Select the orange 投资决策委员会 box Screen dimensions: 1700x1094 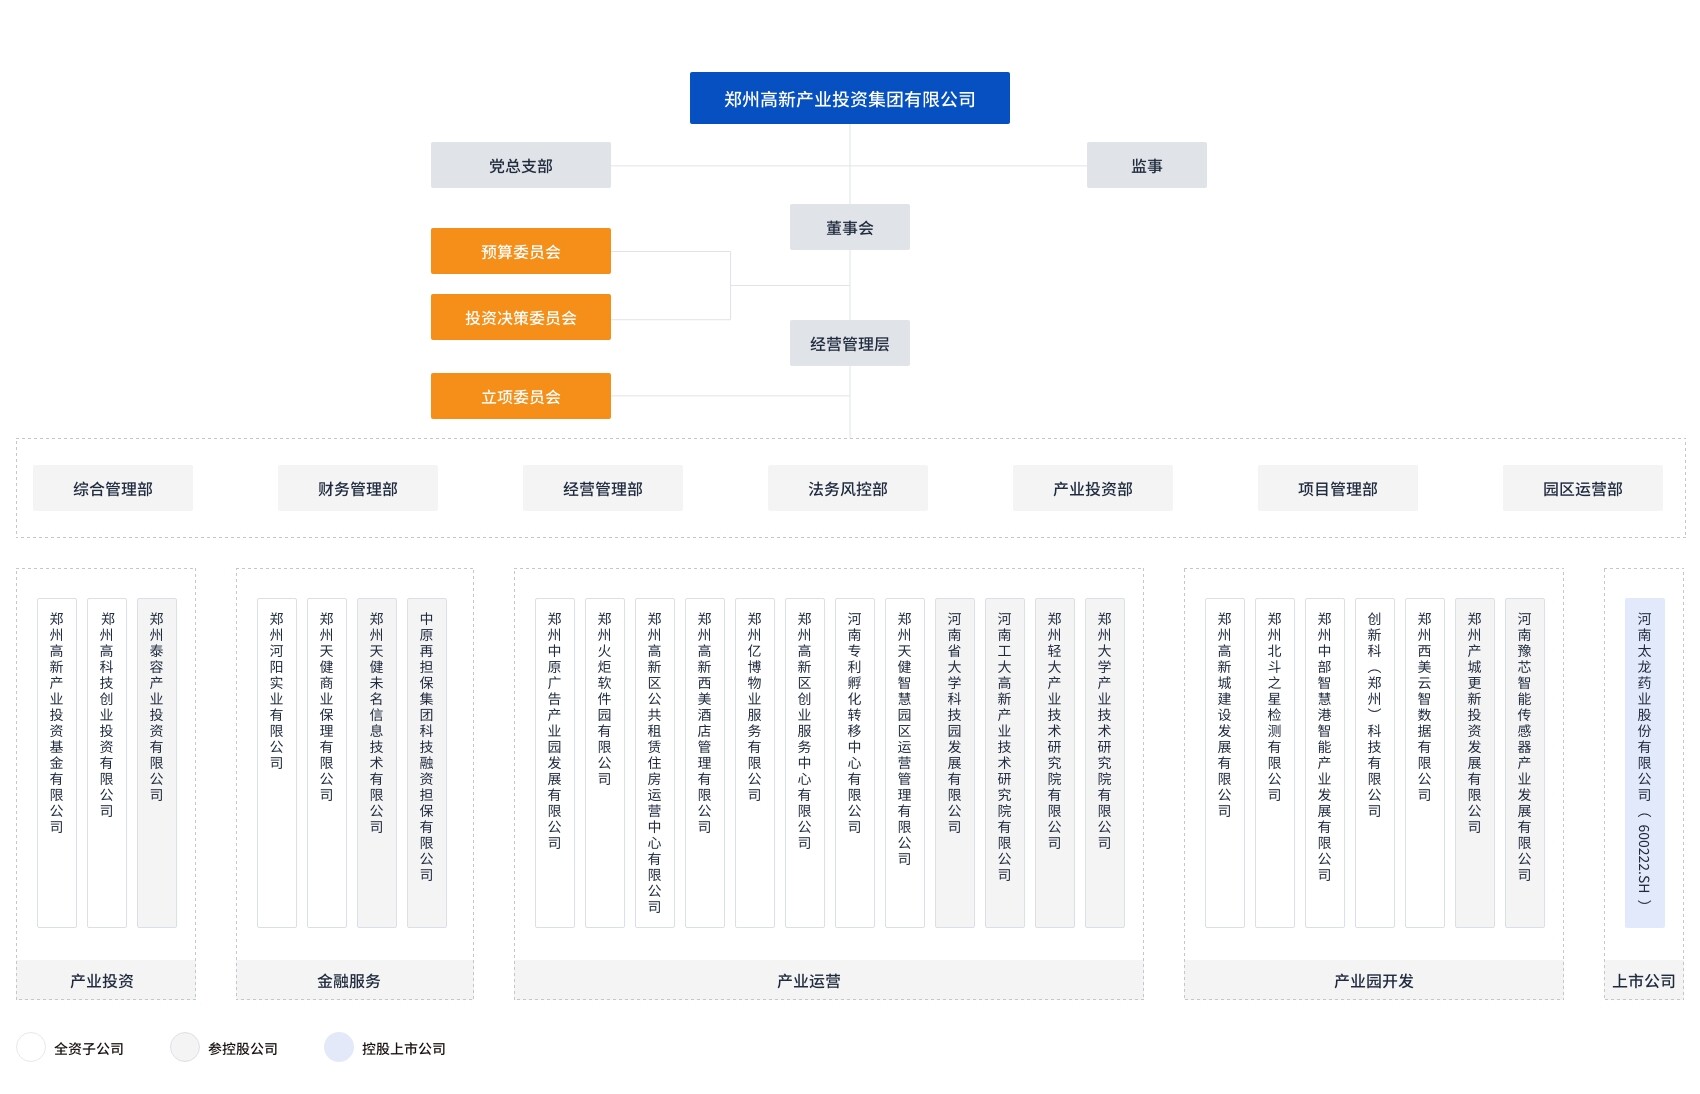pos(520,317)
